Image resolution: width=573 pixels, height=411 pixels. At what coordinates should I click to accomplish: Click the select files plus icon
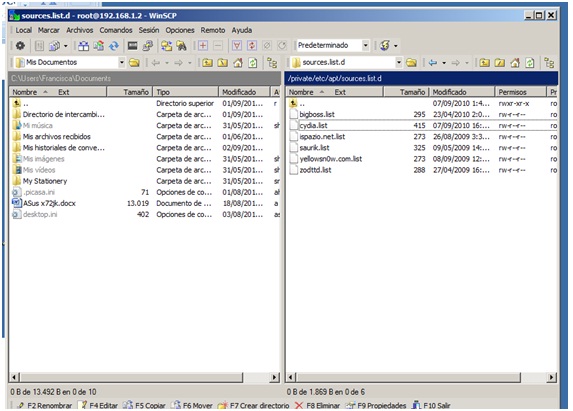tap(203, 46)
